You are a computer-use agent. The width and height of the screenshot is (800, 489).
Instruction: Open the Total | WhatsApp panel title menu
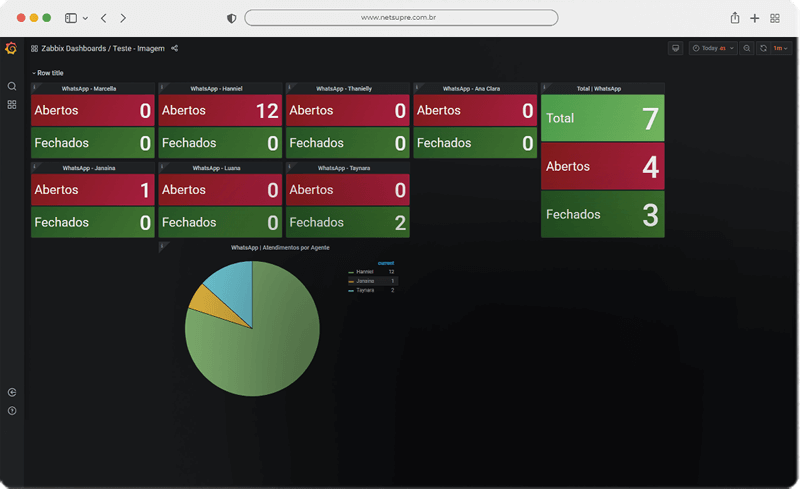pos(599,88)
